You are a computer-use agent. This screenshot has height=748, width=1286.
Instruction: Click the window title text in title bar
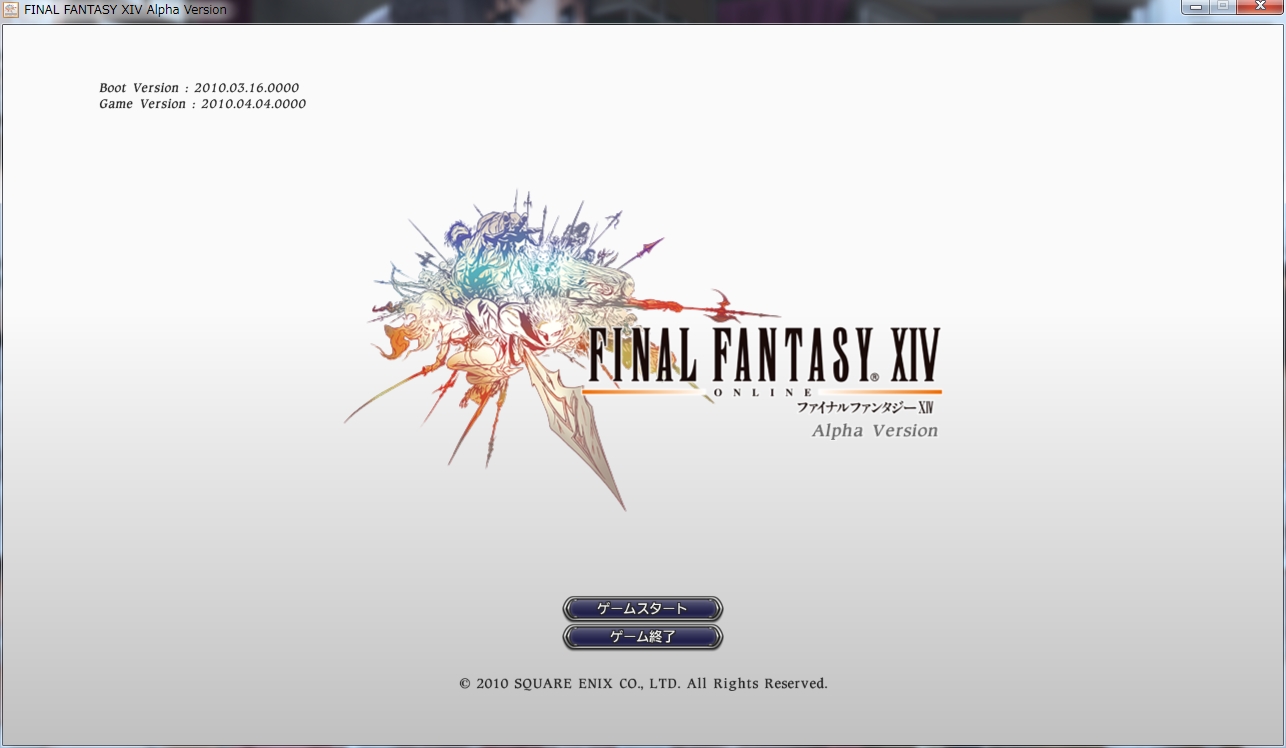tap(125, 9)
